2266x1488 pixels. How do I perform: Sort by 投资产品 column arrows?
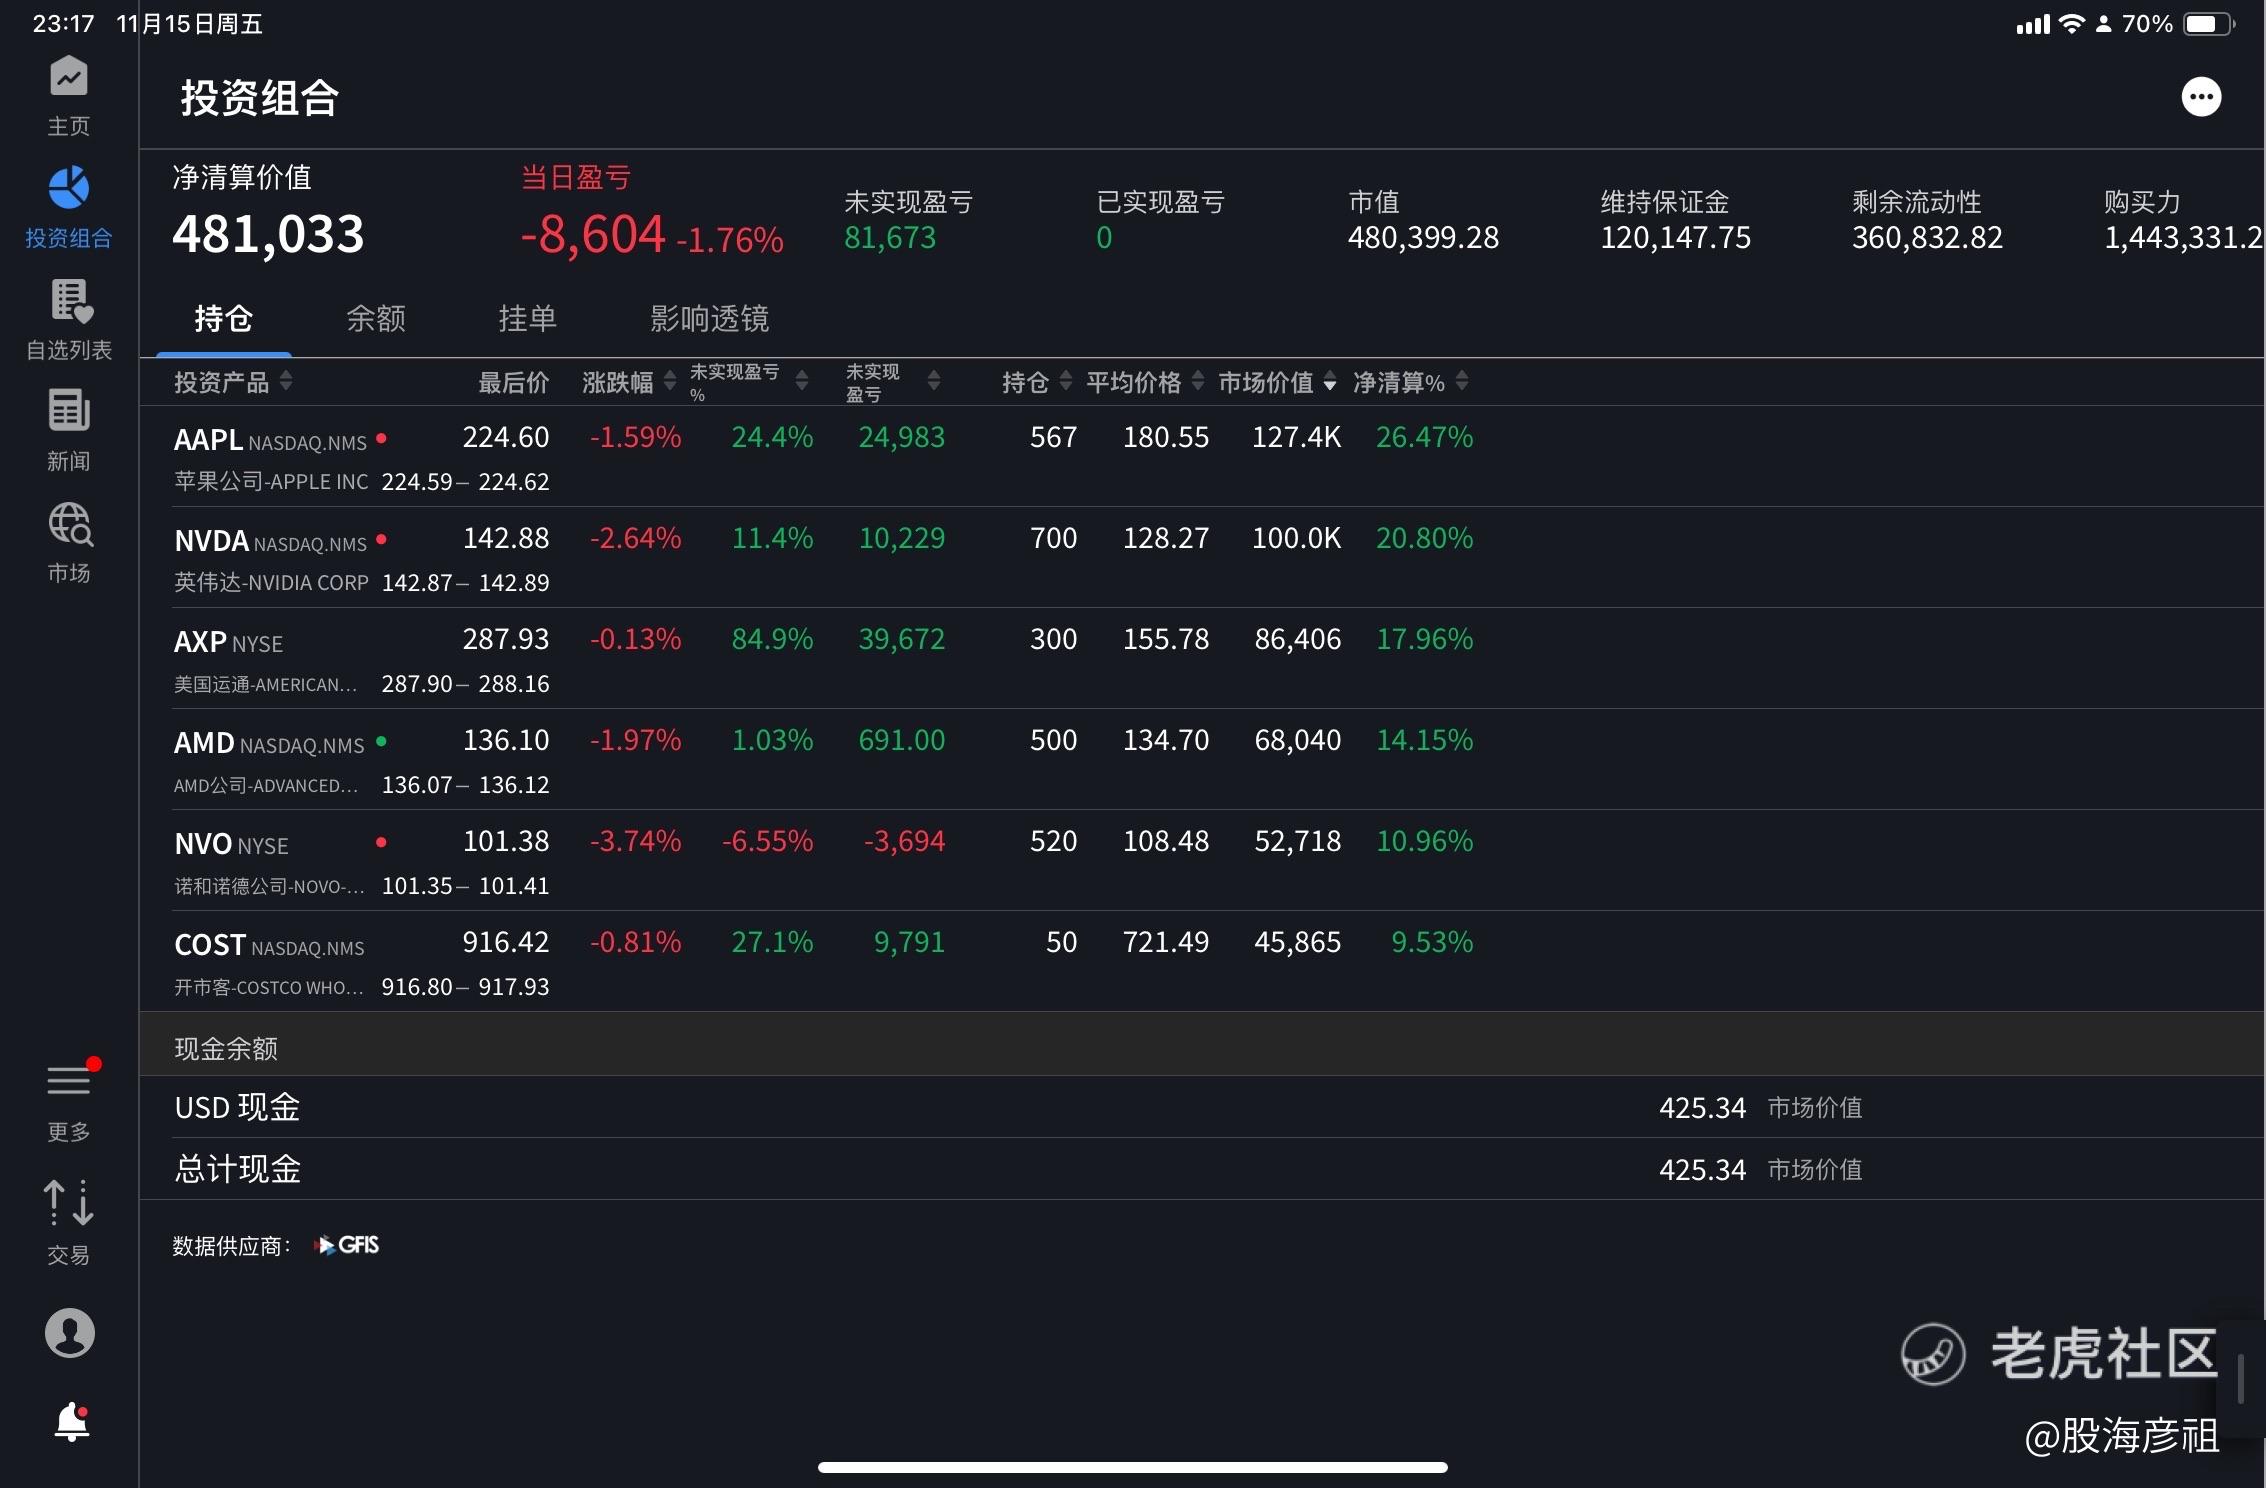[286, 381]
